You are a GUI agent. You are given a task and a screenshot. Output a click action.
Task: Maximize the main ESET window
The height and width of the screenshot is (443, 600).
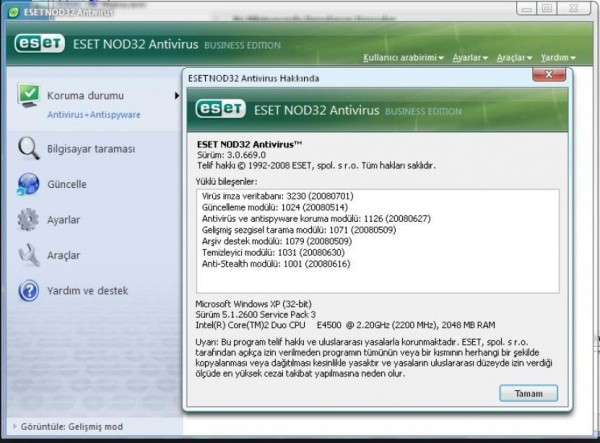tap(546, 8)
